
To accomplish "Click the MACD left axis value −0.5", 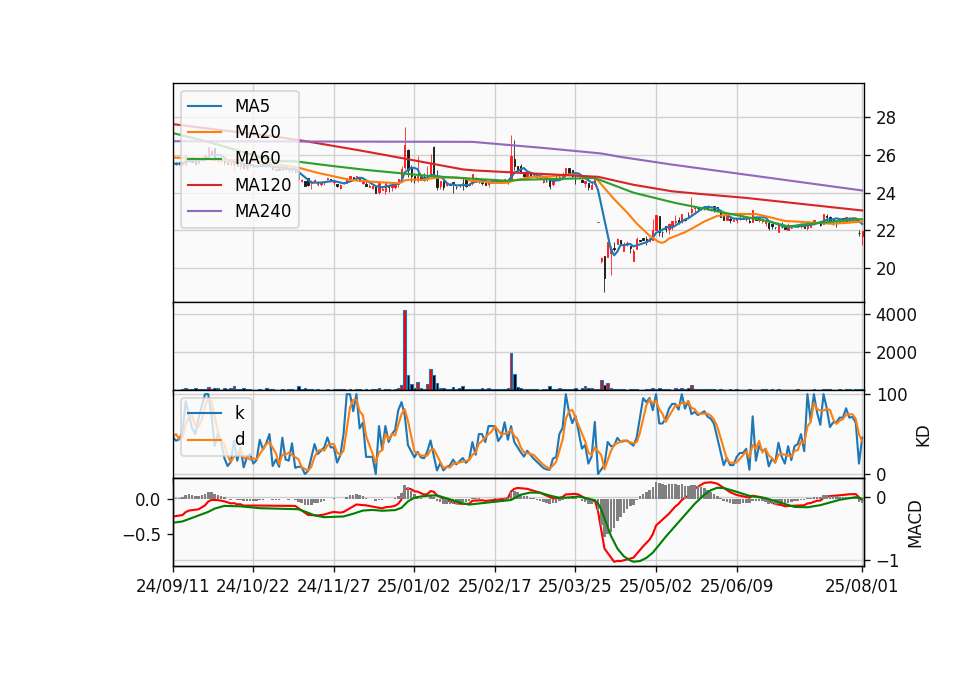I will 141,535.
